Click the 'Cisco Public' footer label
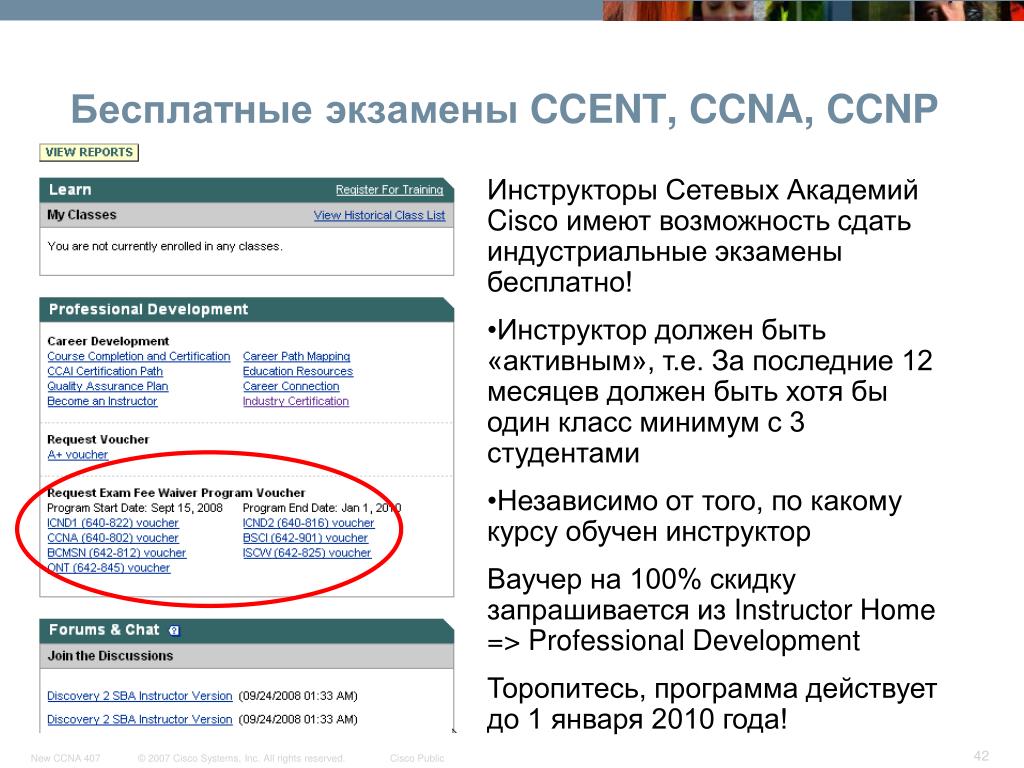Viewport: 1024px width, 768px height. [x=417, y=758]
